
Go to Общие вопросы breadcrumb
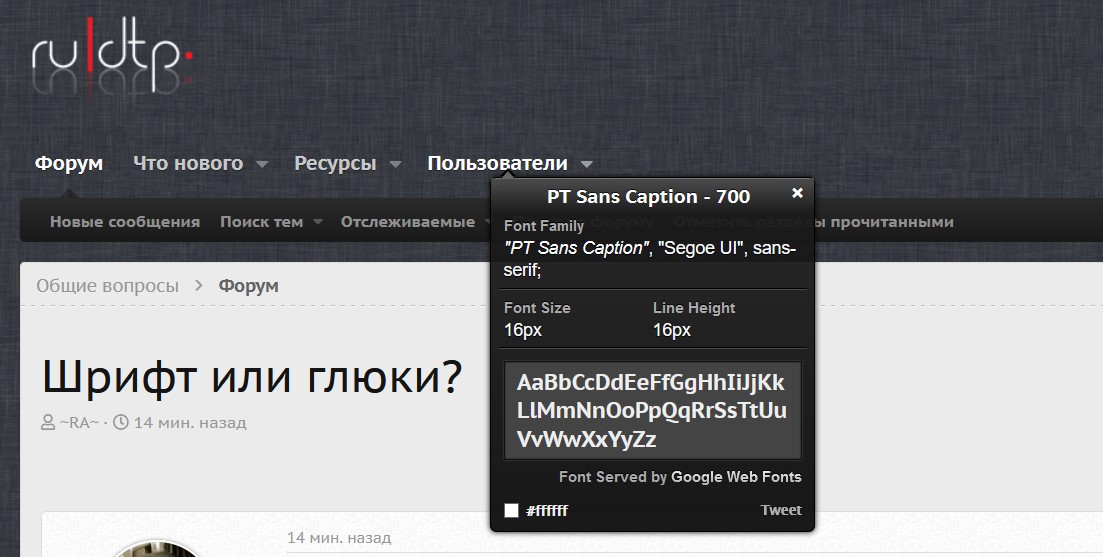click(x=108, y=286)
